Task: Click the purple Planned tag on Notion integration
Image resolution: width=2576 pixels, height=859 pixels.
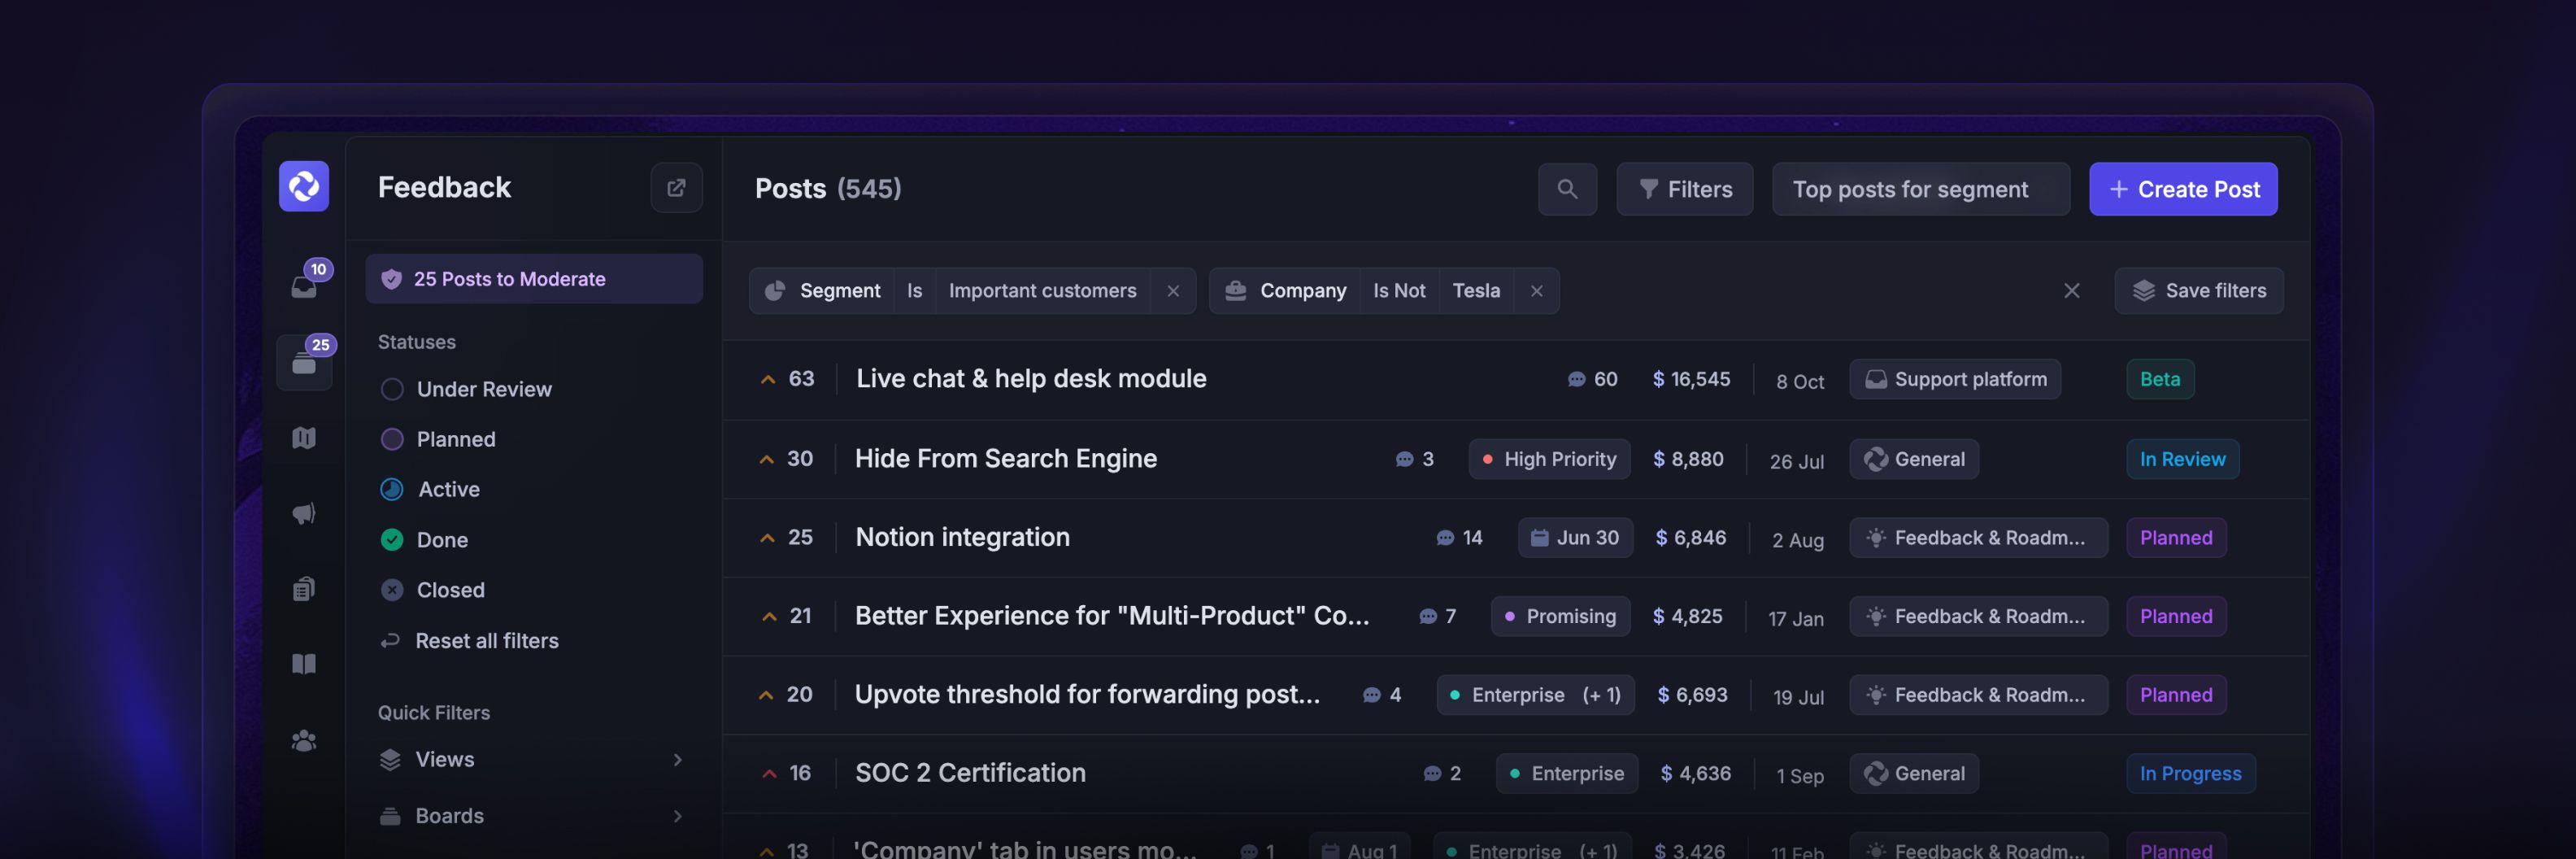Action: point(2175,538)
